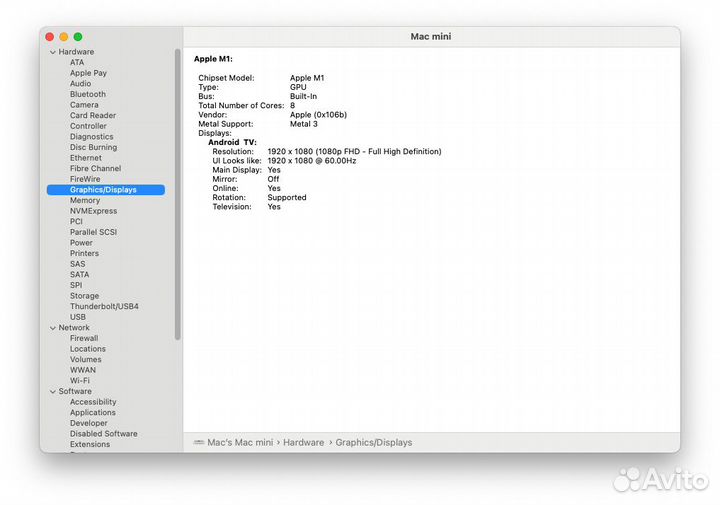
Task: Click the Hardware section label
Action: pyautogui.click(x=76, y=52)
